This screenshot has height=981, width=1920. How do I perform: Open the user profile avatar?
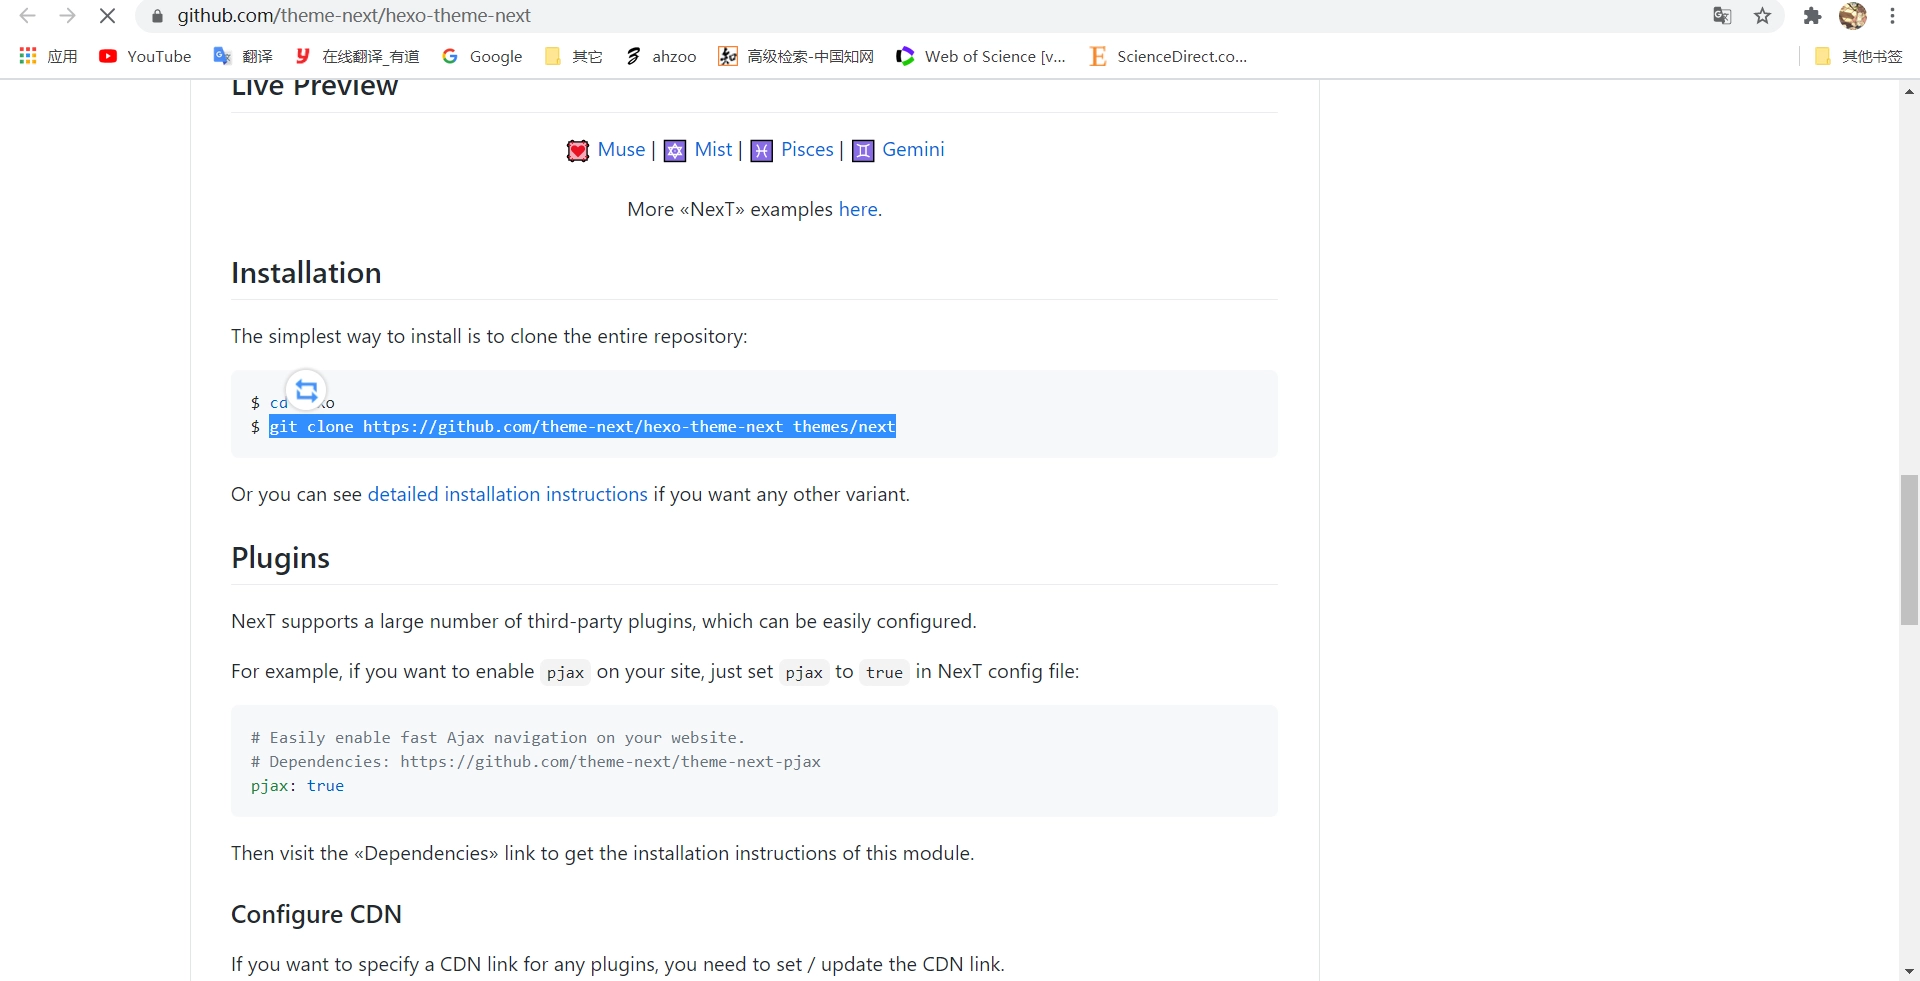pos(1853,16)
